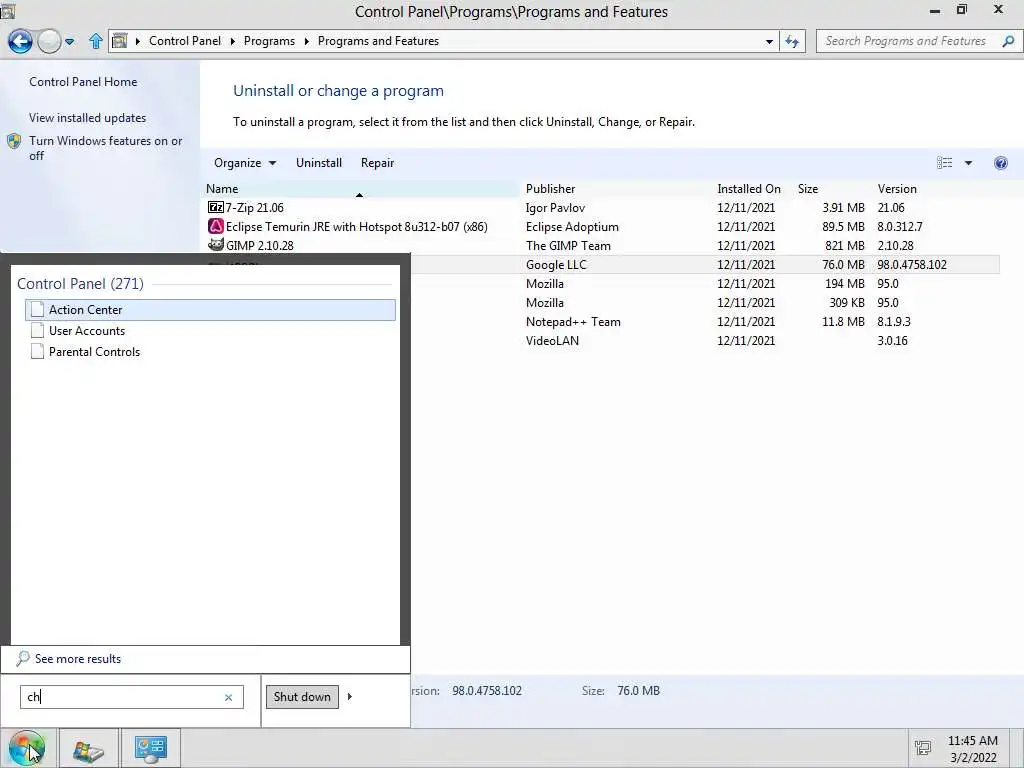Select the Google LLC publisher row
Screen dimensions: 1024x768
tap(704, 264)
